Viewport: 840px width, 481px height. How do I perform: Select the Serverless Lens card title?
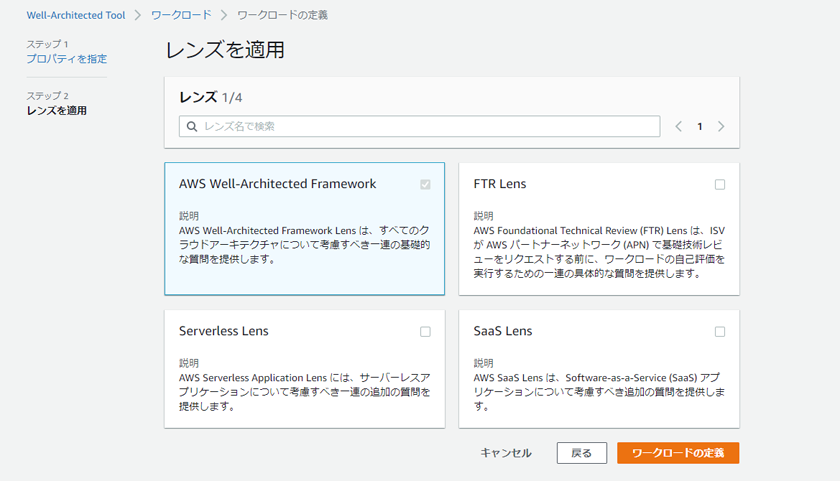[x=223, y=331]
